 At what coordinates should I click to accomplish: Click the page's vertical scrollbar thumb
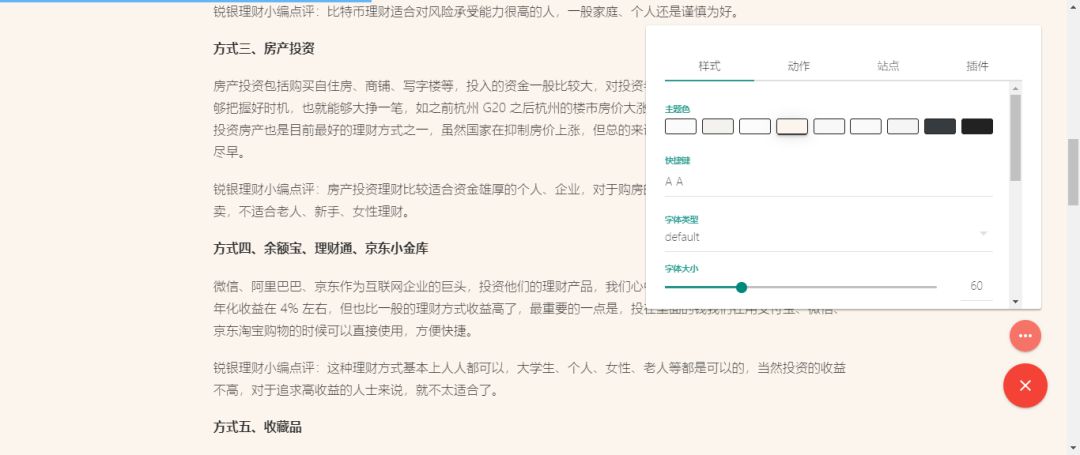(1073, 172)
